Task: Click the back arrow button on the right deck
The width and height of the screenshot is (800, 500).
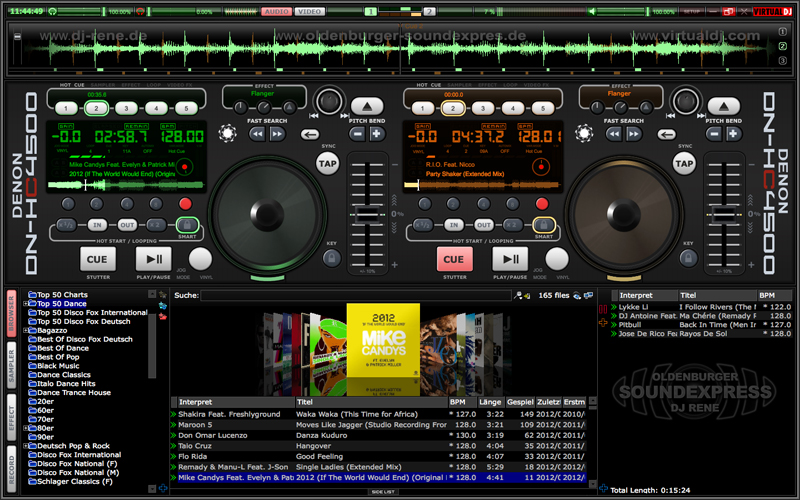Action: [x=666, y=135]
